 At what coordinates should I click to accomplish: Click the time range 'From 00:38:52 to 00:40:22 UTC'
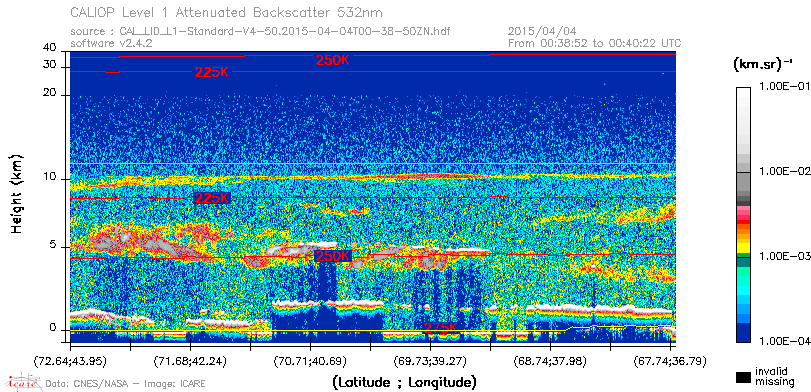pyautogui.click(x=594, y=43)
